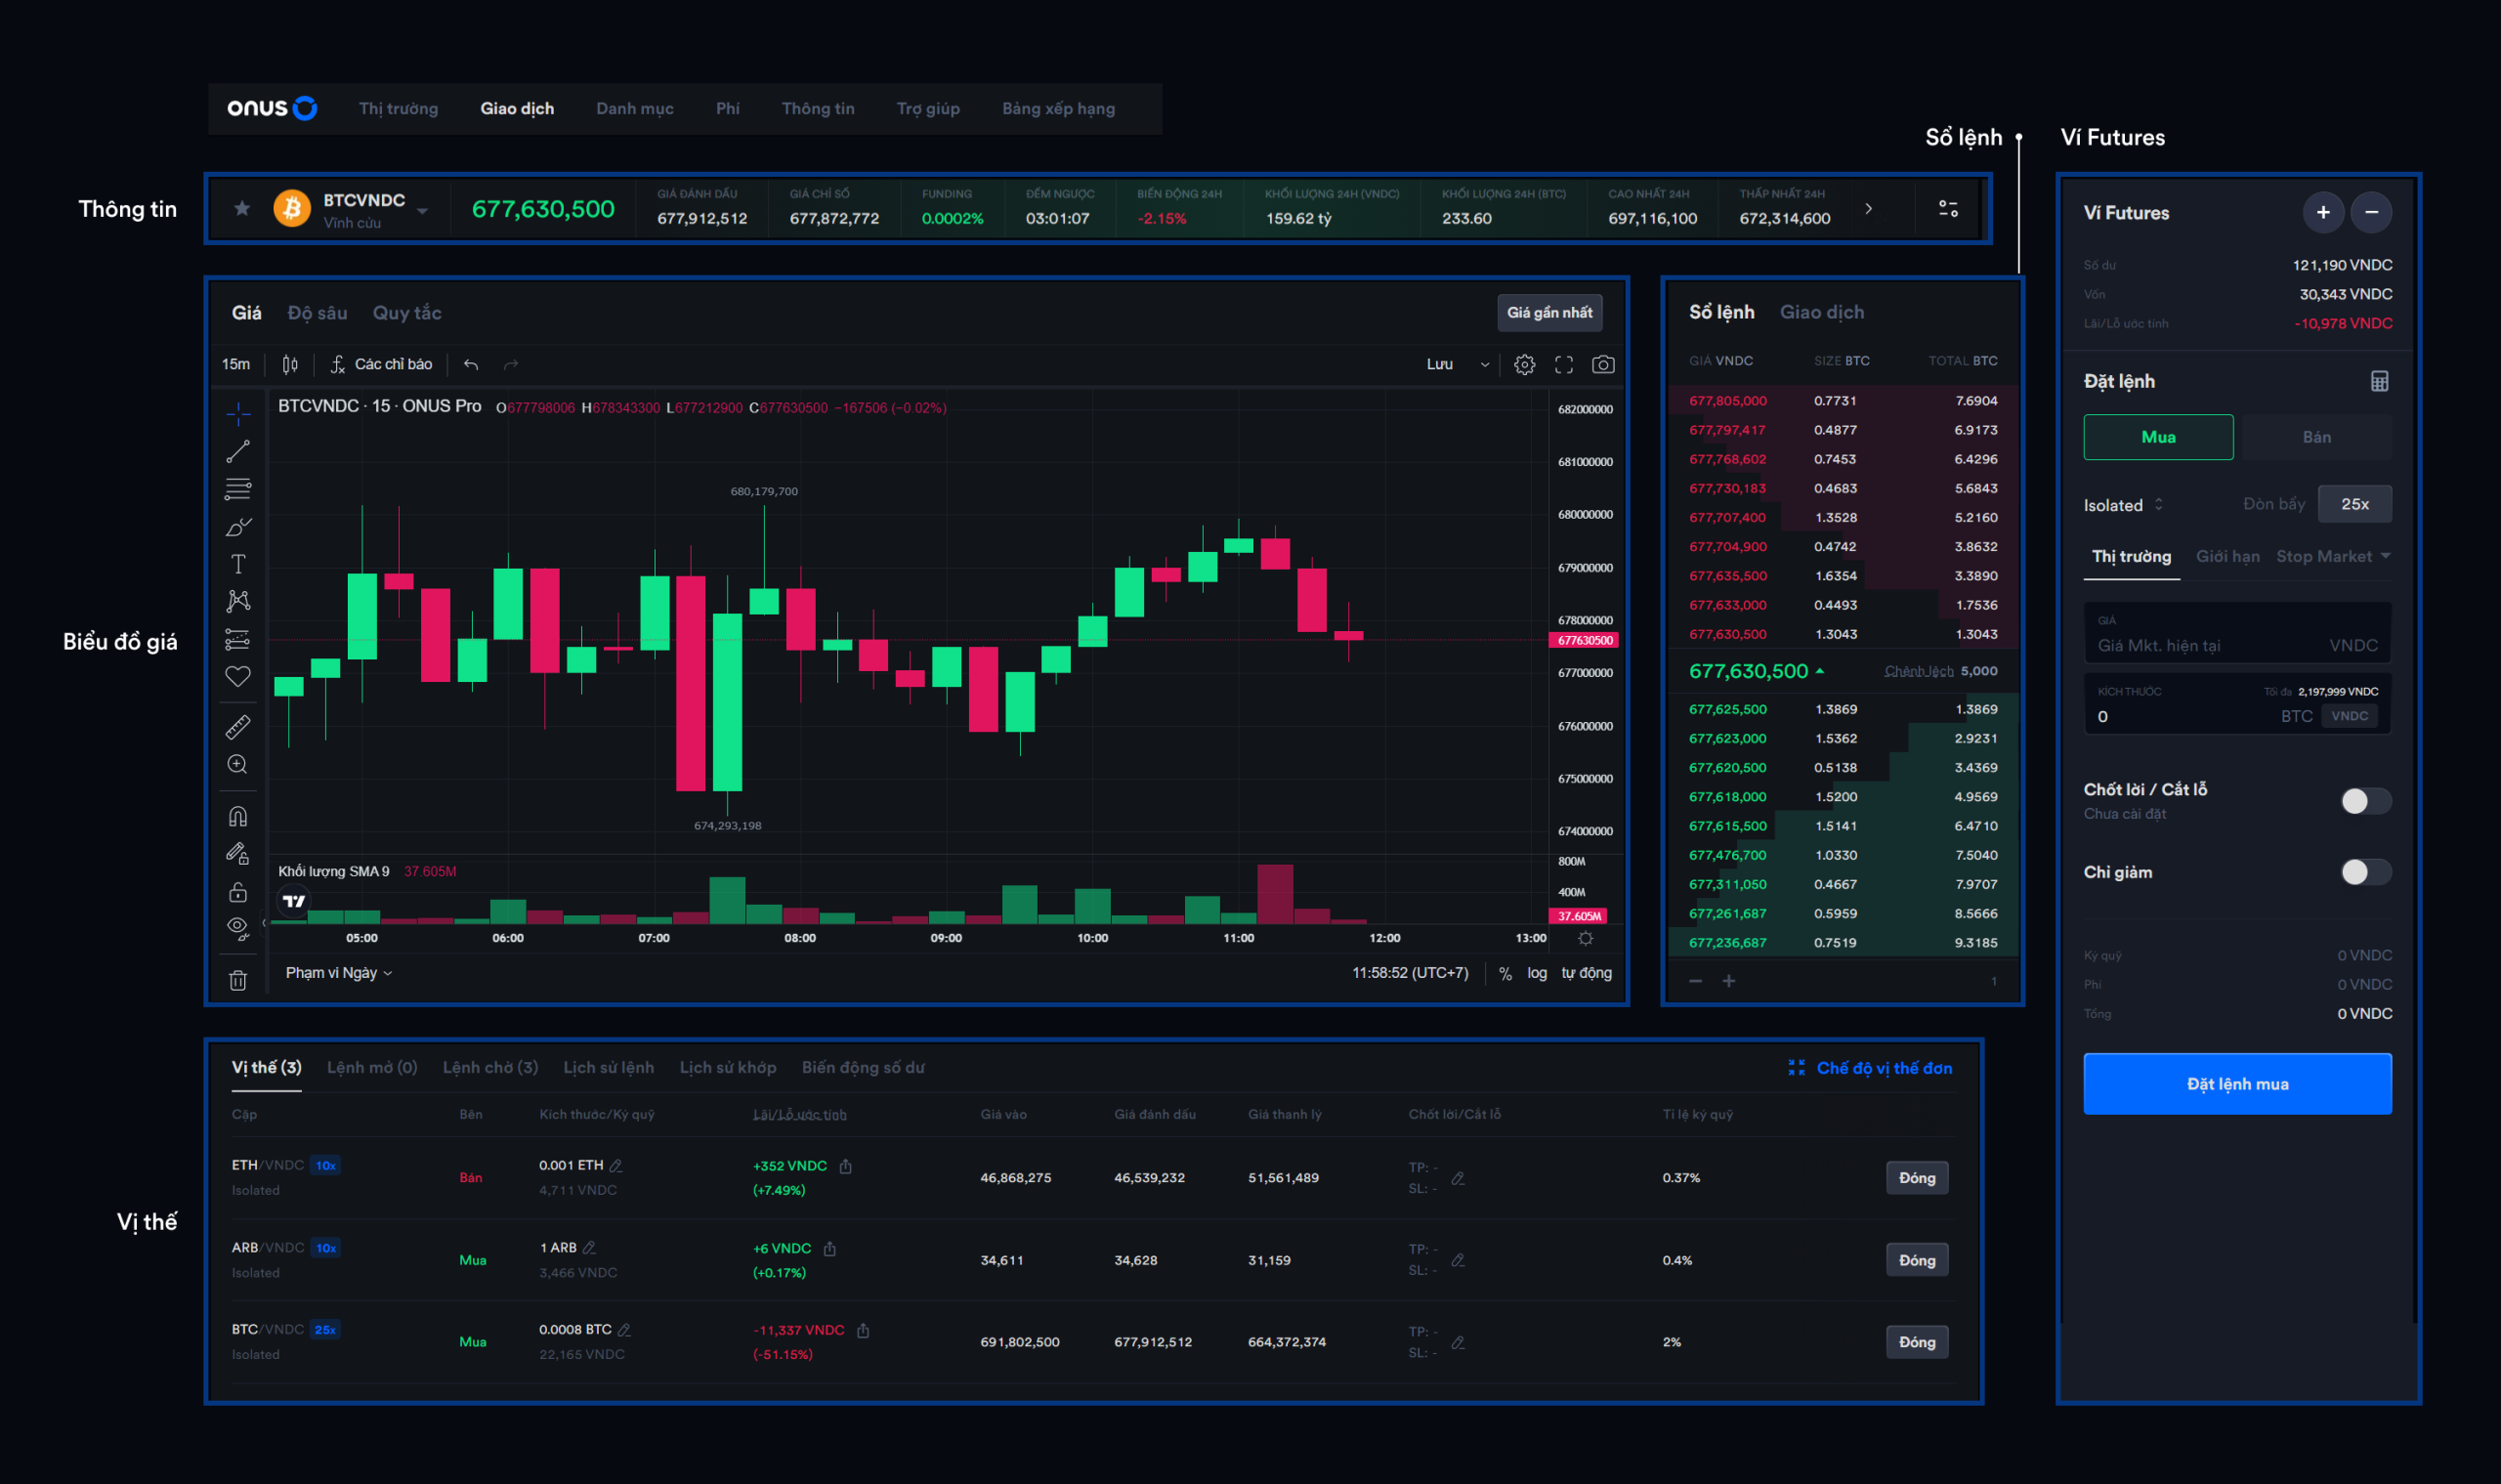2501x1484 pixels.
Task: Toggle log price scale
Action: pos(1537,973)
